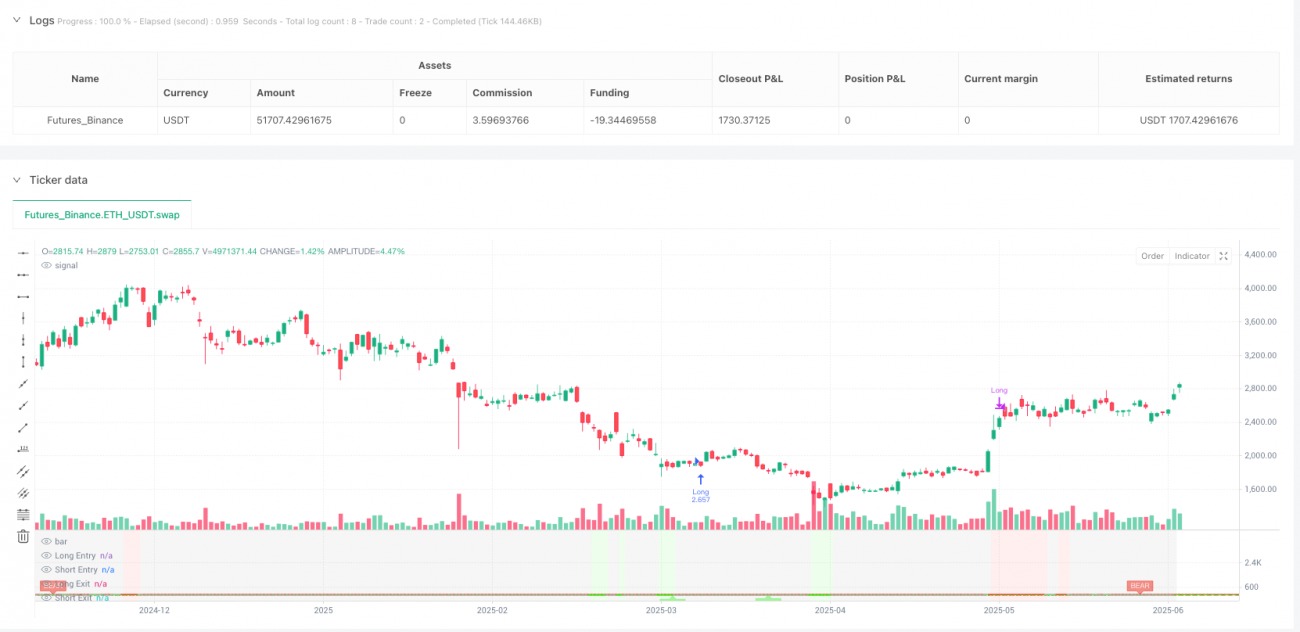This screenshot has width=1300, height=632.
Task: Collapse the Logs section
Action: tap(16, 19)
